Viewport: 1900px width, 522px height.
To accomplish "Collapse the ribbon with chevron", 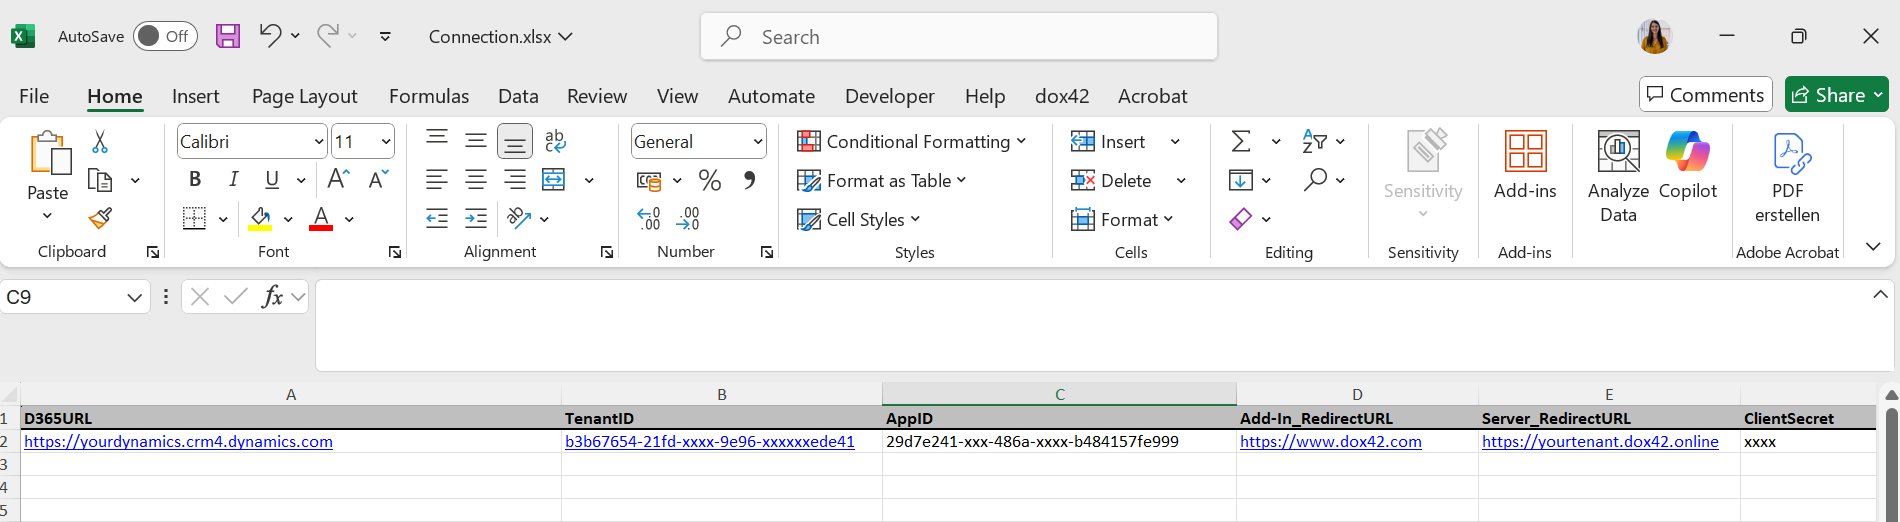I will 1873,246.
